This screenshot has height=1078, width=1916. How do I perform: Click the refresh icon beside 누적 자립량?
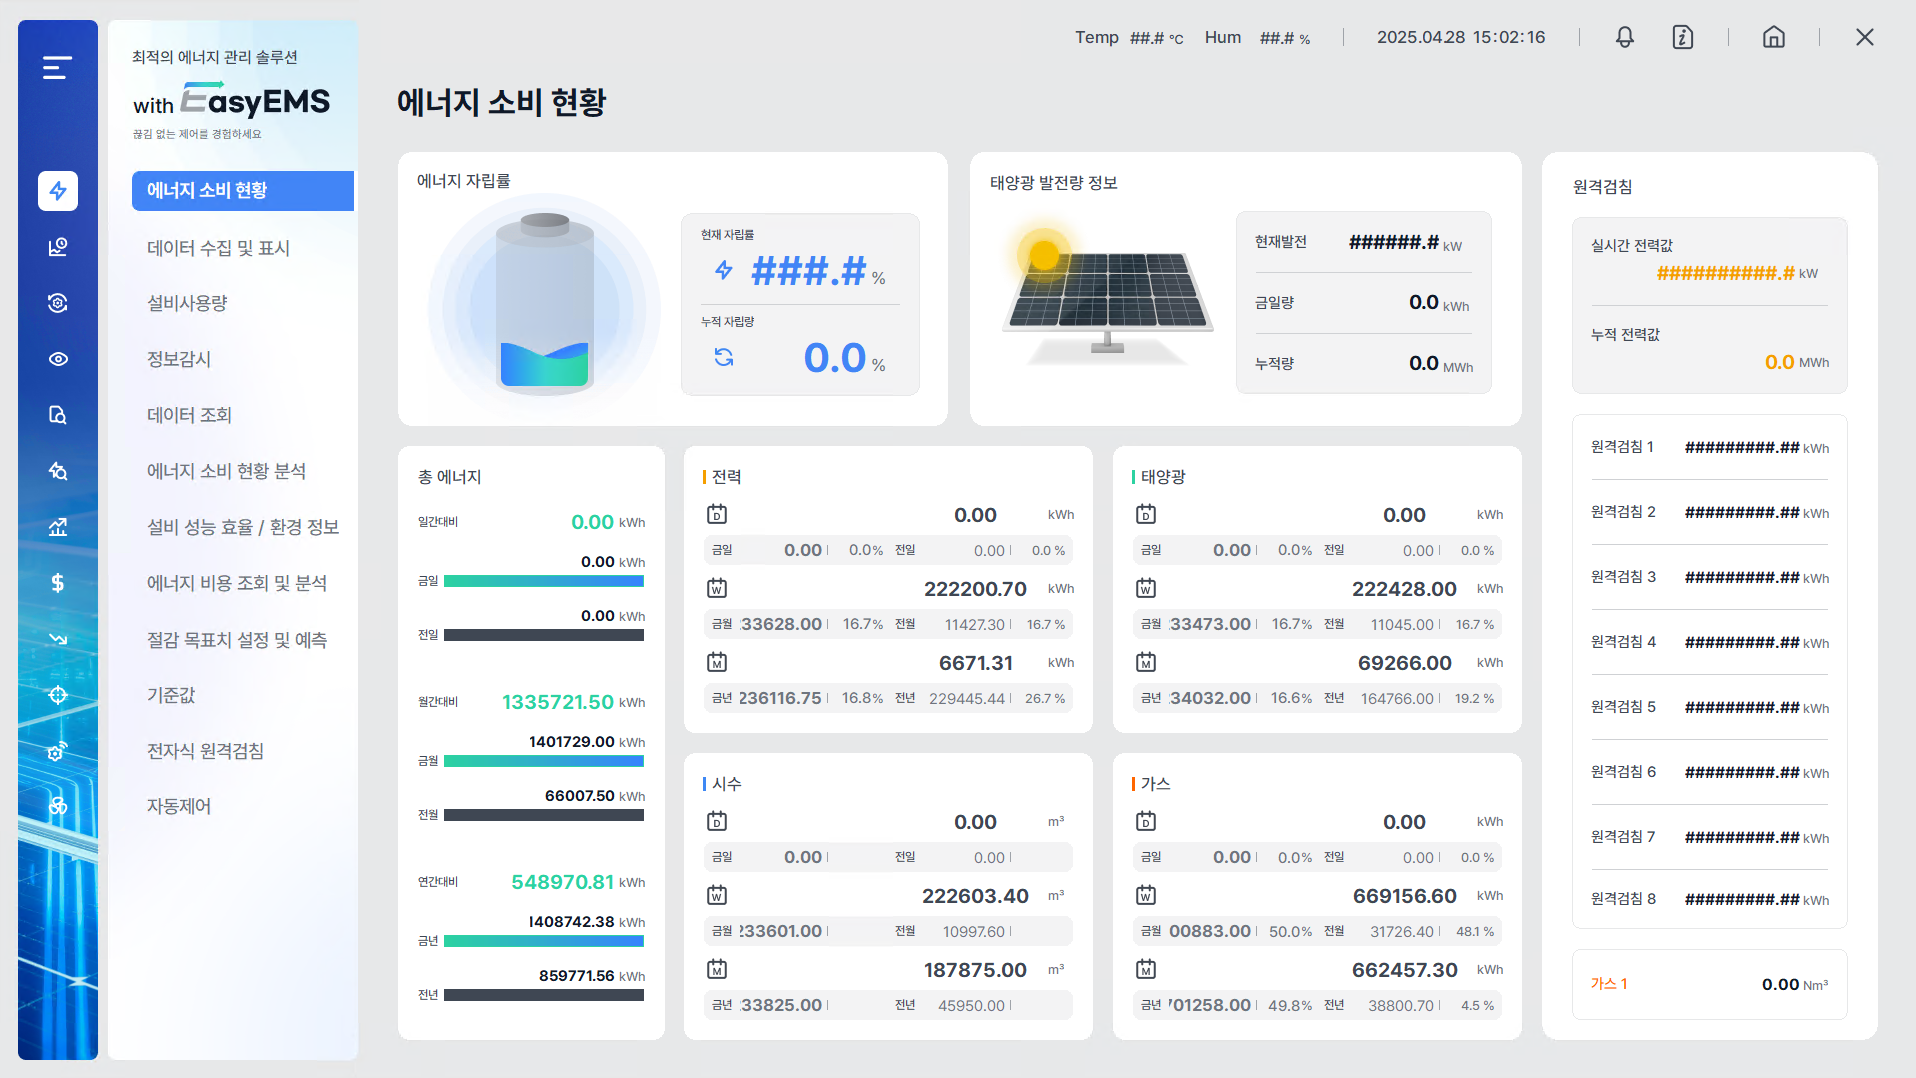click(724, 357)
